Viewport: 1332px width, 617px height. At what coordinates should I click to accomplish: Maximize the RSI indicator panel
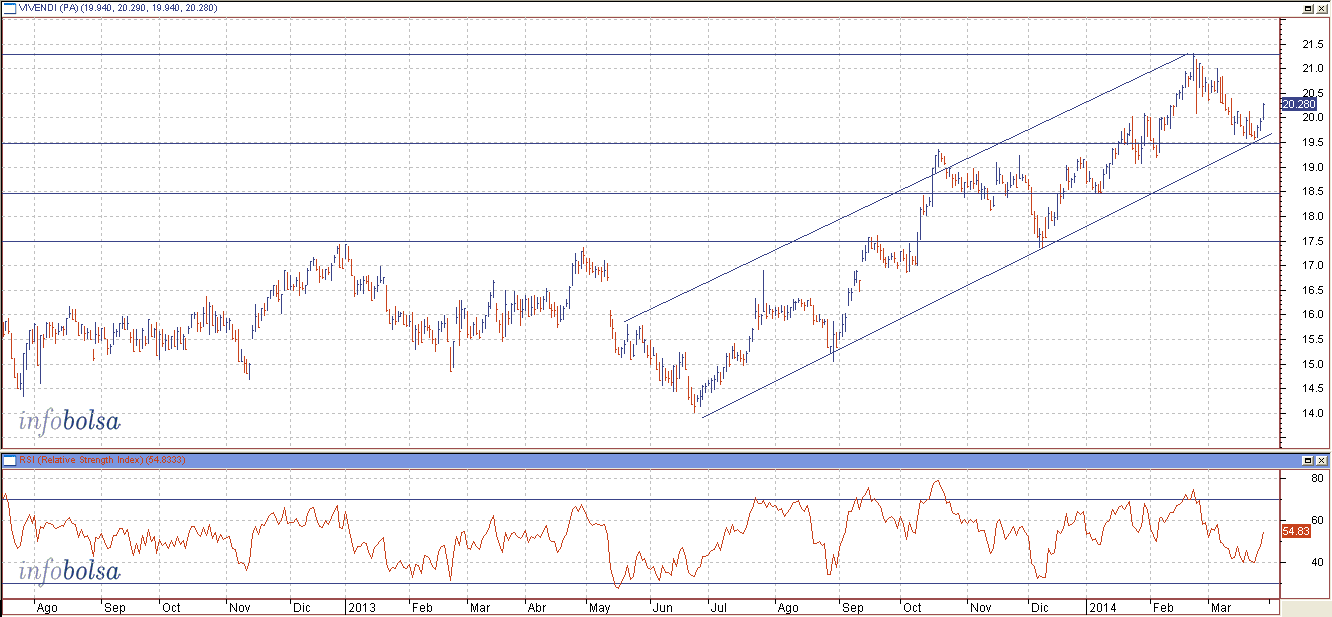click(1308, 460)
